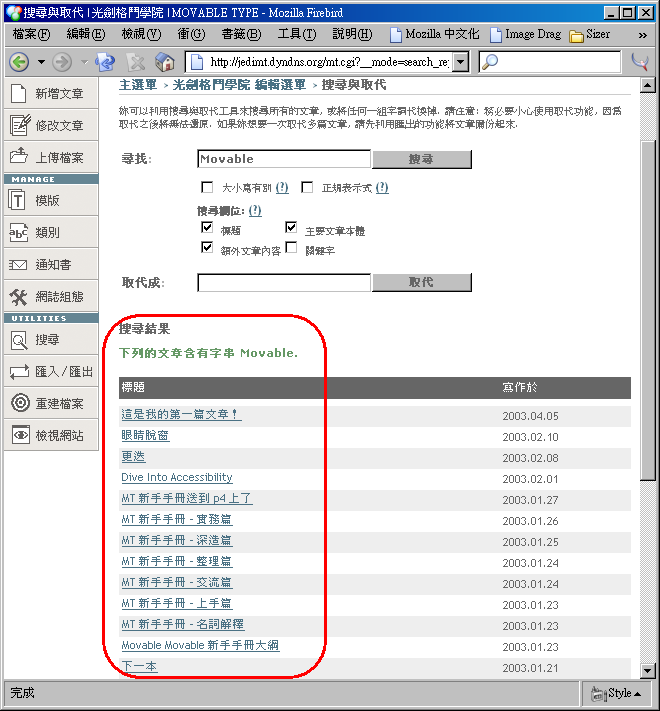Click the Home house icon
The image size is (660, 711).
(x=165, y=62)
